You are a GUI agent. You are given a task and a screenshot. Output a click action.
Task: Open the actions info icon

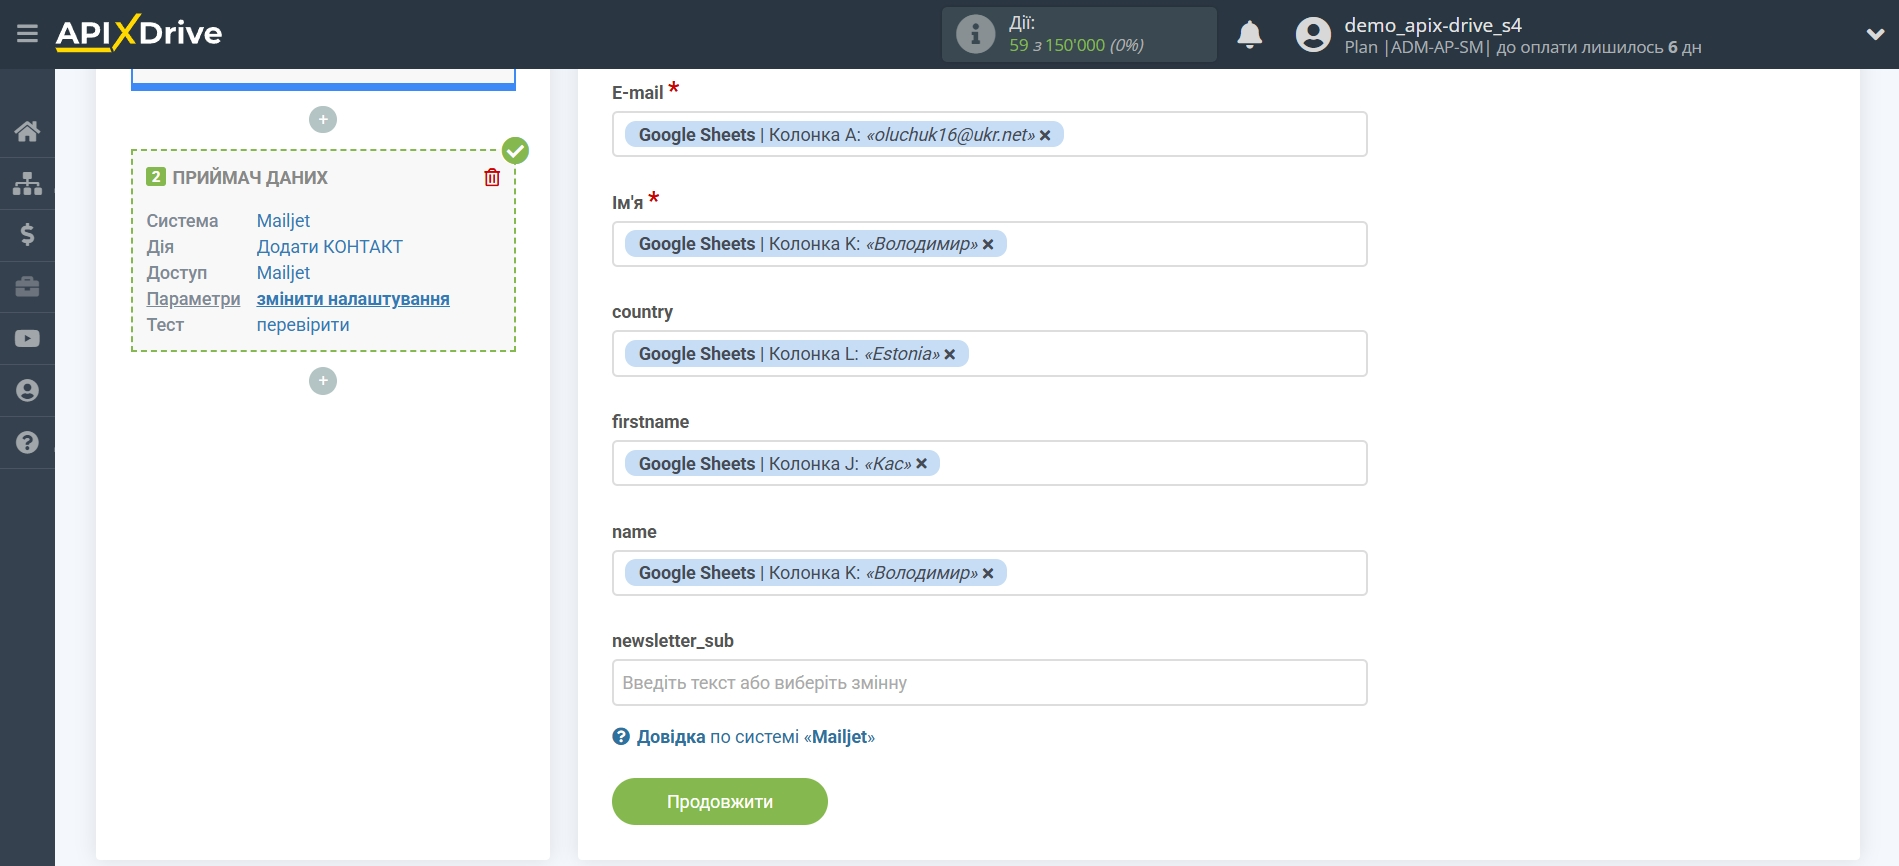pos(975,34)
